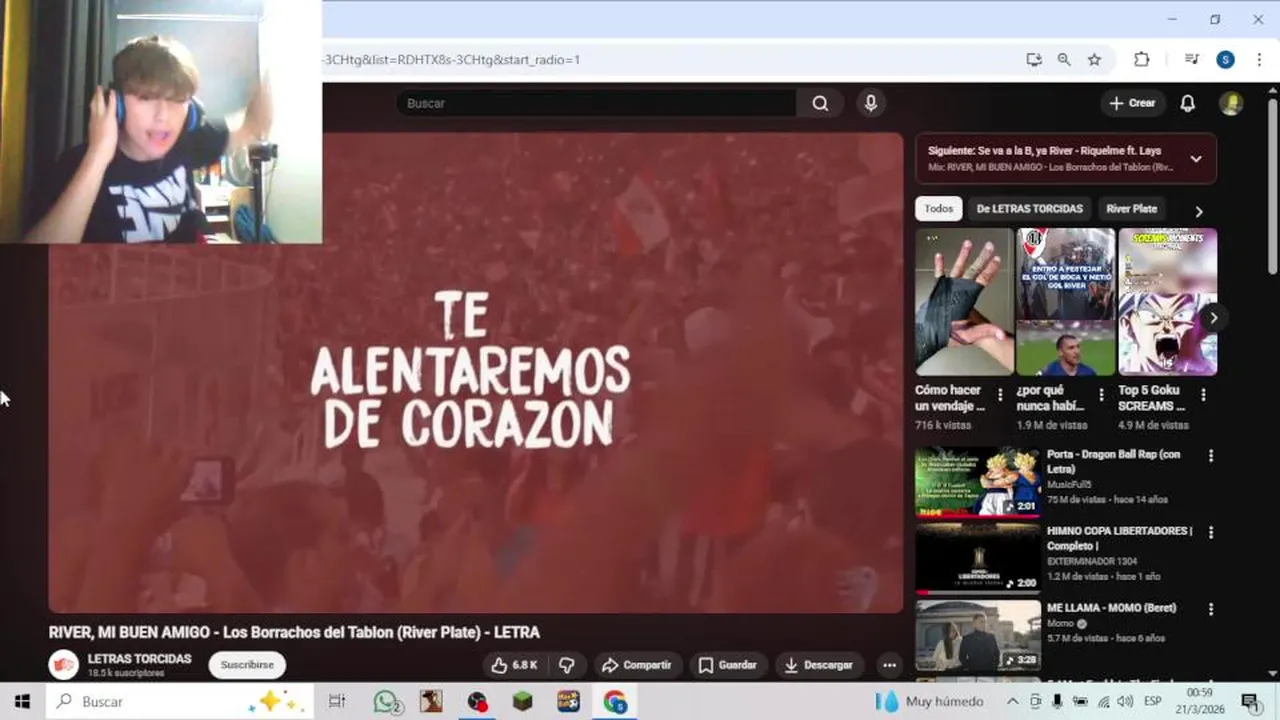Start voice search with the microphone icon
The height and width of the screenshot is (720, 1280).
point(871,103)
